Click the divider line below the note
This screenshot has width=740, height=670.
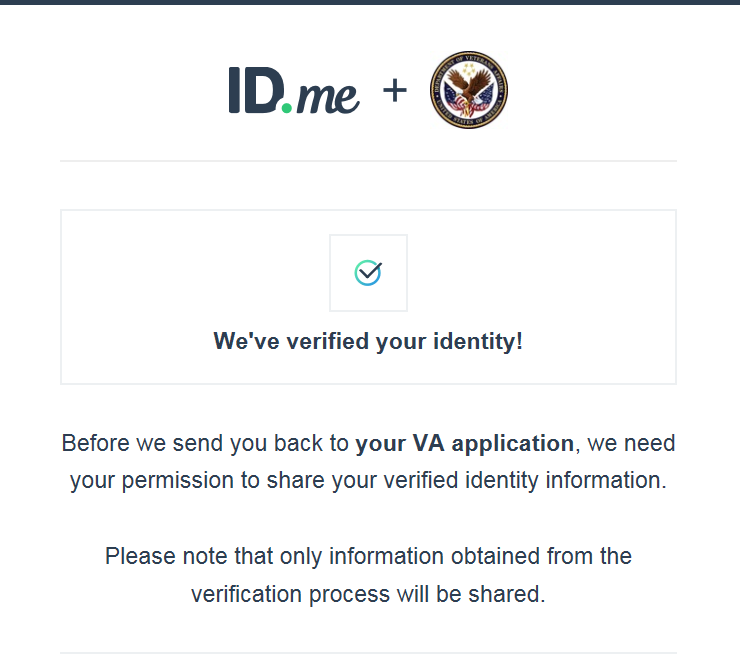368,653
